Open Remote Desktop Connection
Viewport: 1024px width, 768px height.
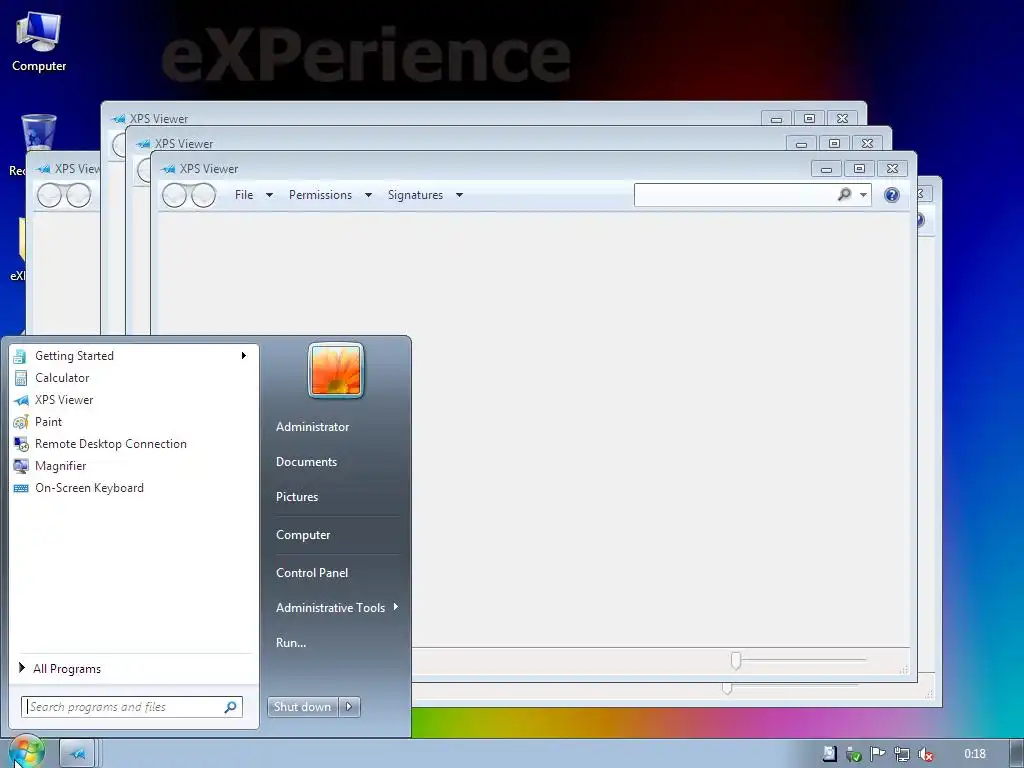pos(133,444)
